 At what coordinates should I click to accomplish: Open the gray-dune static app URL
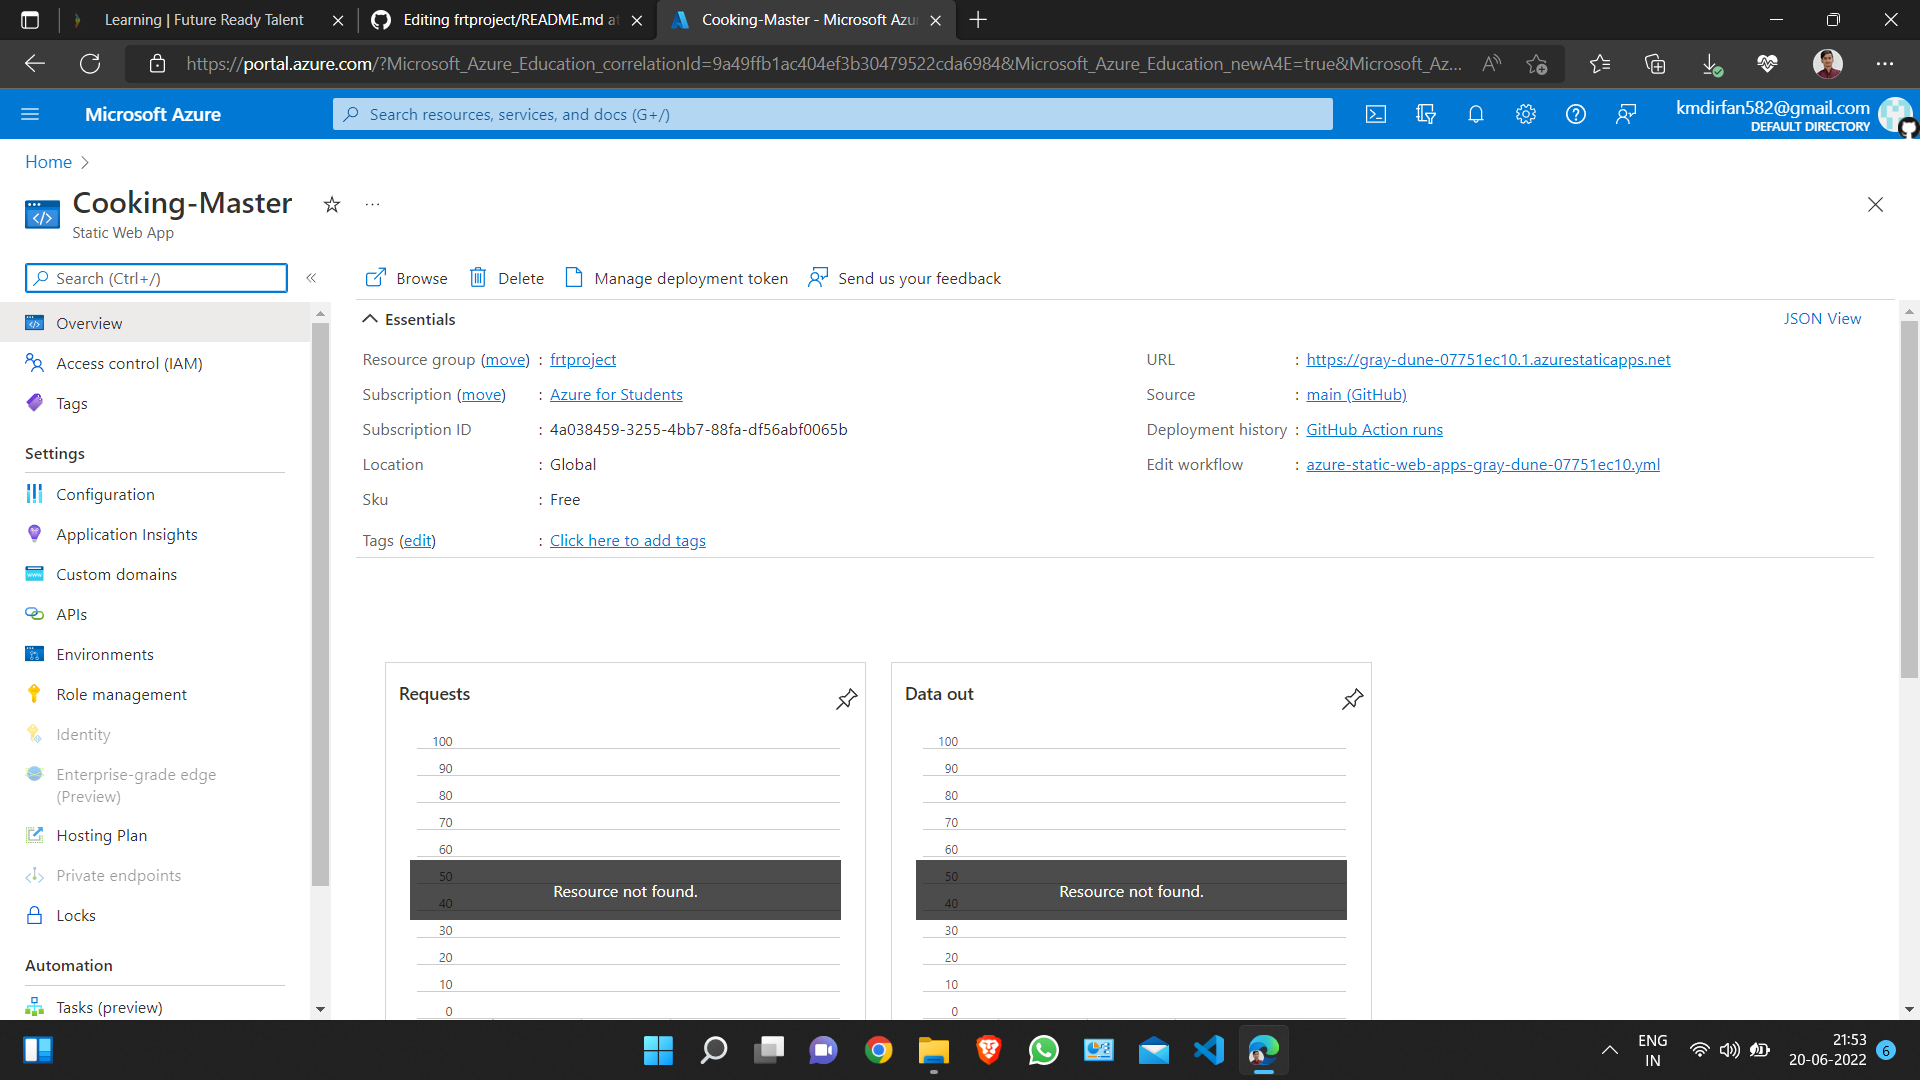coord(1488,359)
